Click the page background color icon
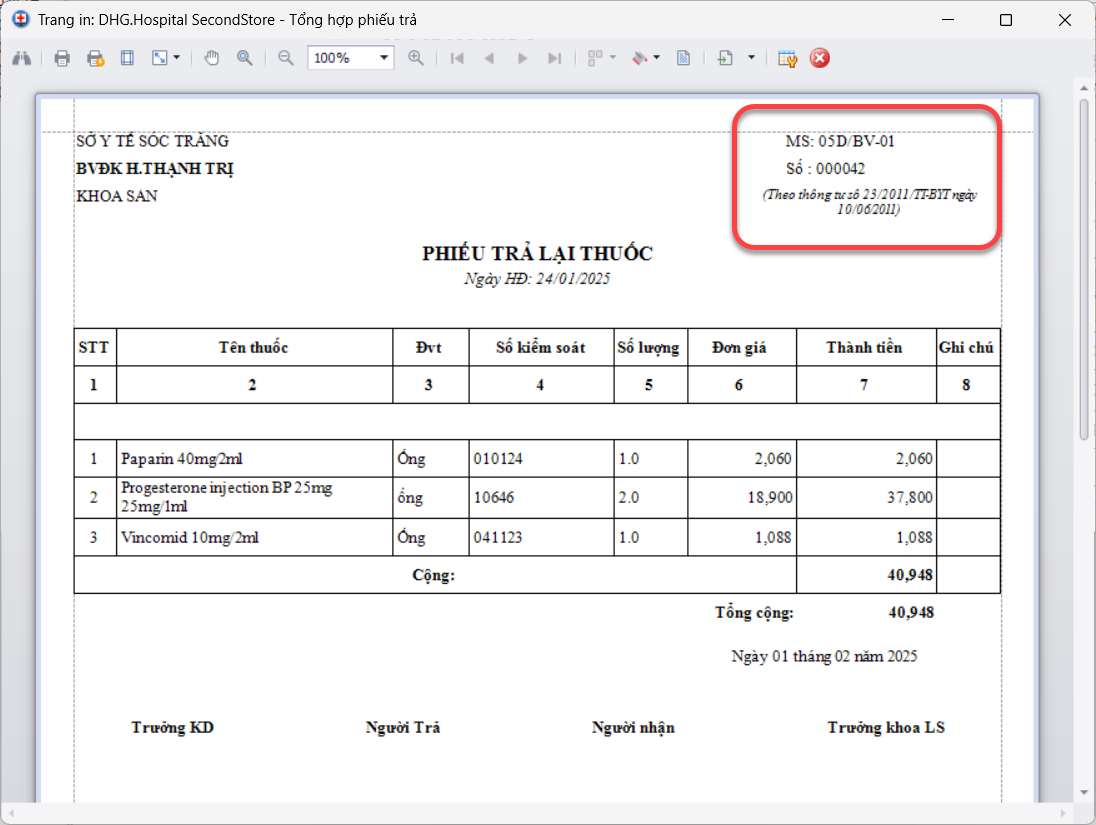 point(640,58)
